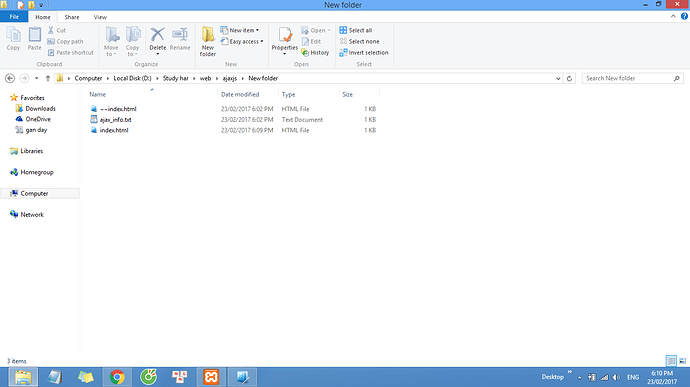Collapse the ribbon with the chevron

coord(673,16)
